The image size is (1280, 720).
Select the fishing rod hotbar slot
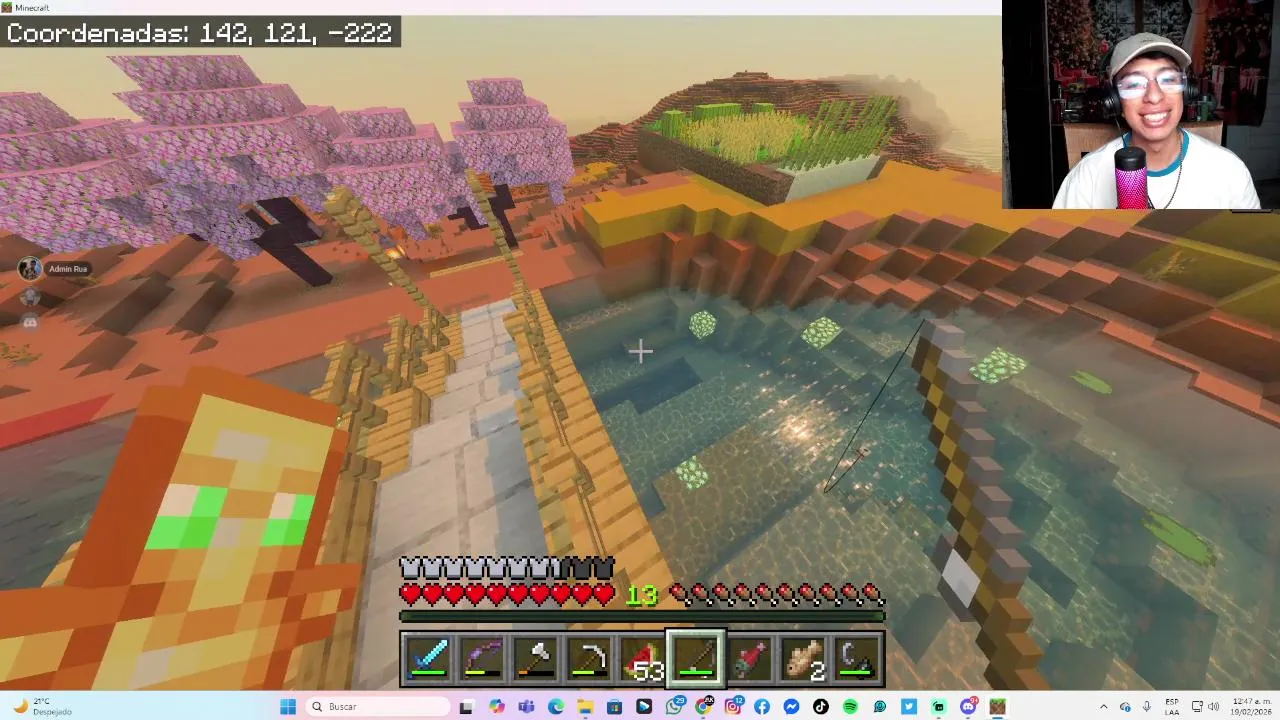coord(697,659)
